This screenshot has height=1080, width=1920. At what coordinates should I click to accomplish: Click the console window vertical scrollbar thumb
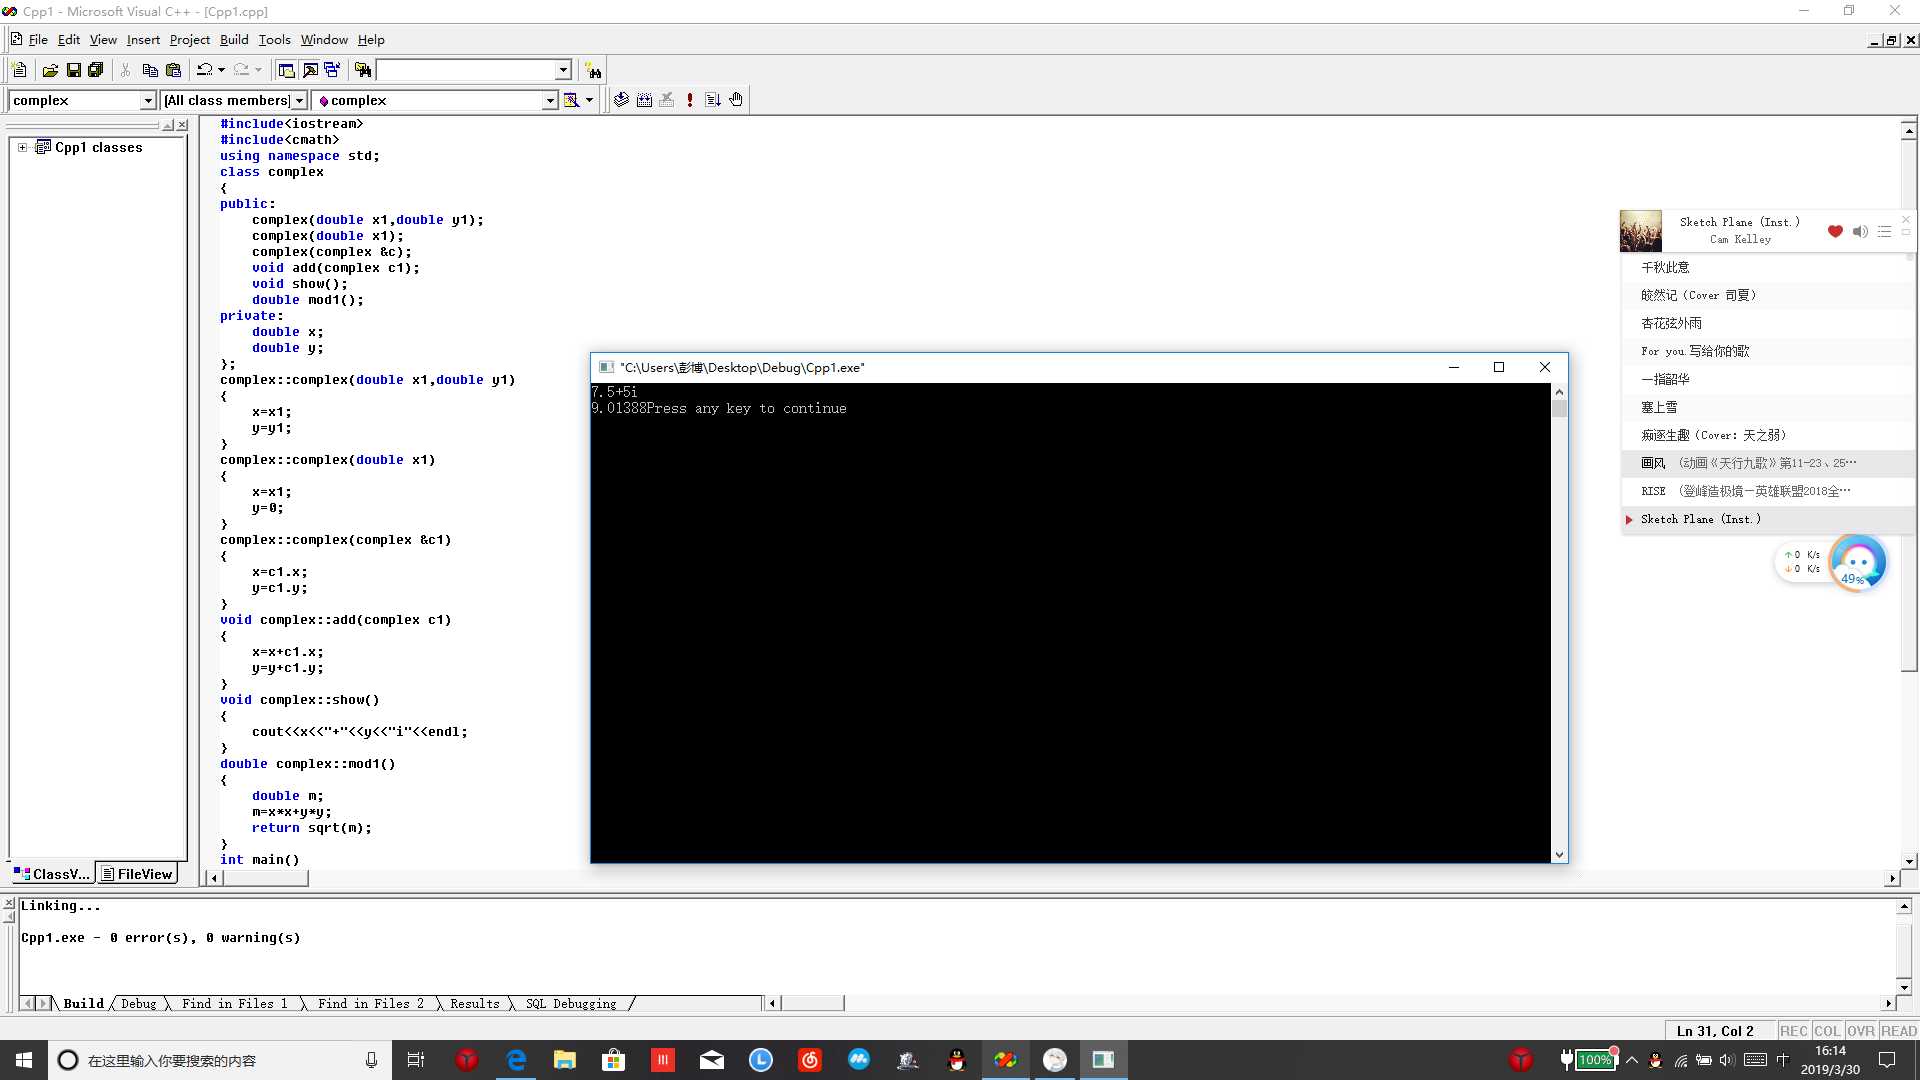pyautogui.click(x=1559, y=407)
